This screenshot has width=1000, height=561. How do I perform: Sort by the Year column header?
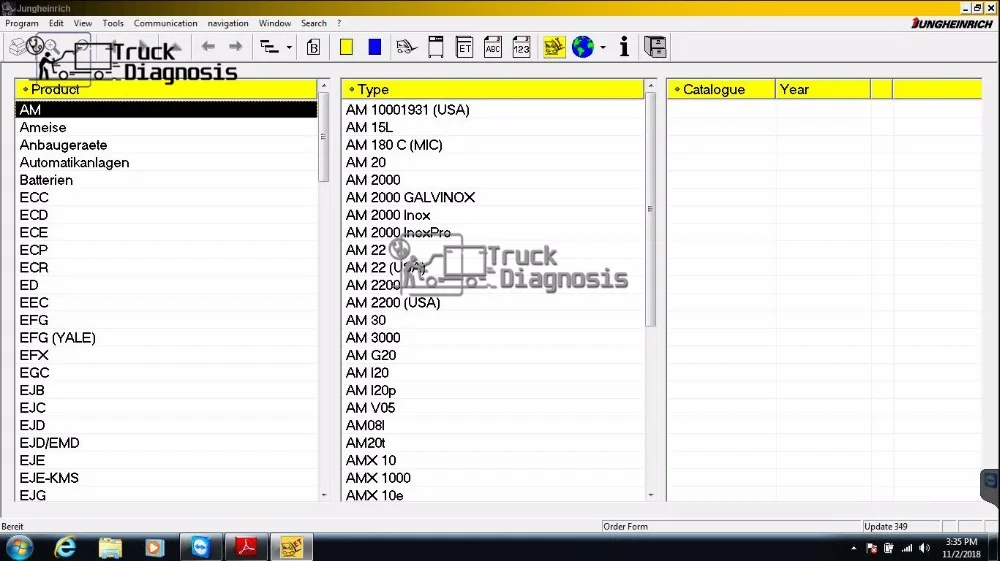(823, 89)
